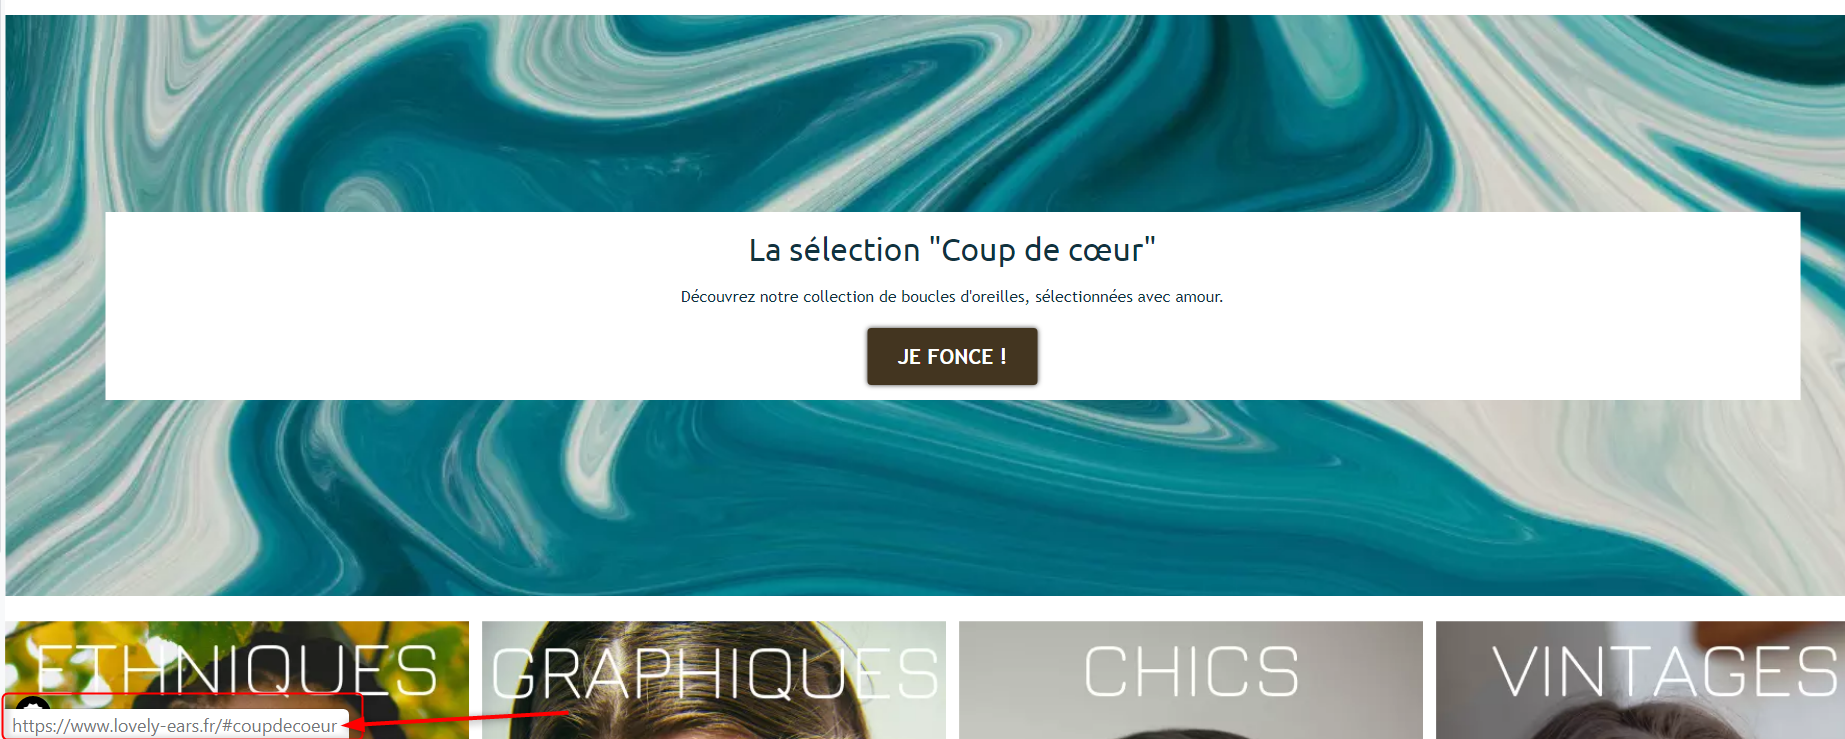Open the GRAPHIQUES category tile

click(x=714, y=680)
